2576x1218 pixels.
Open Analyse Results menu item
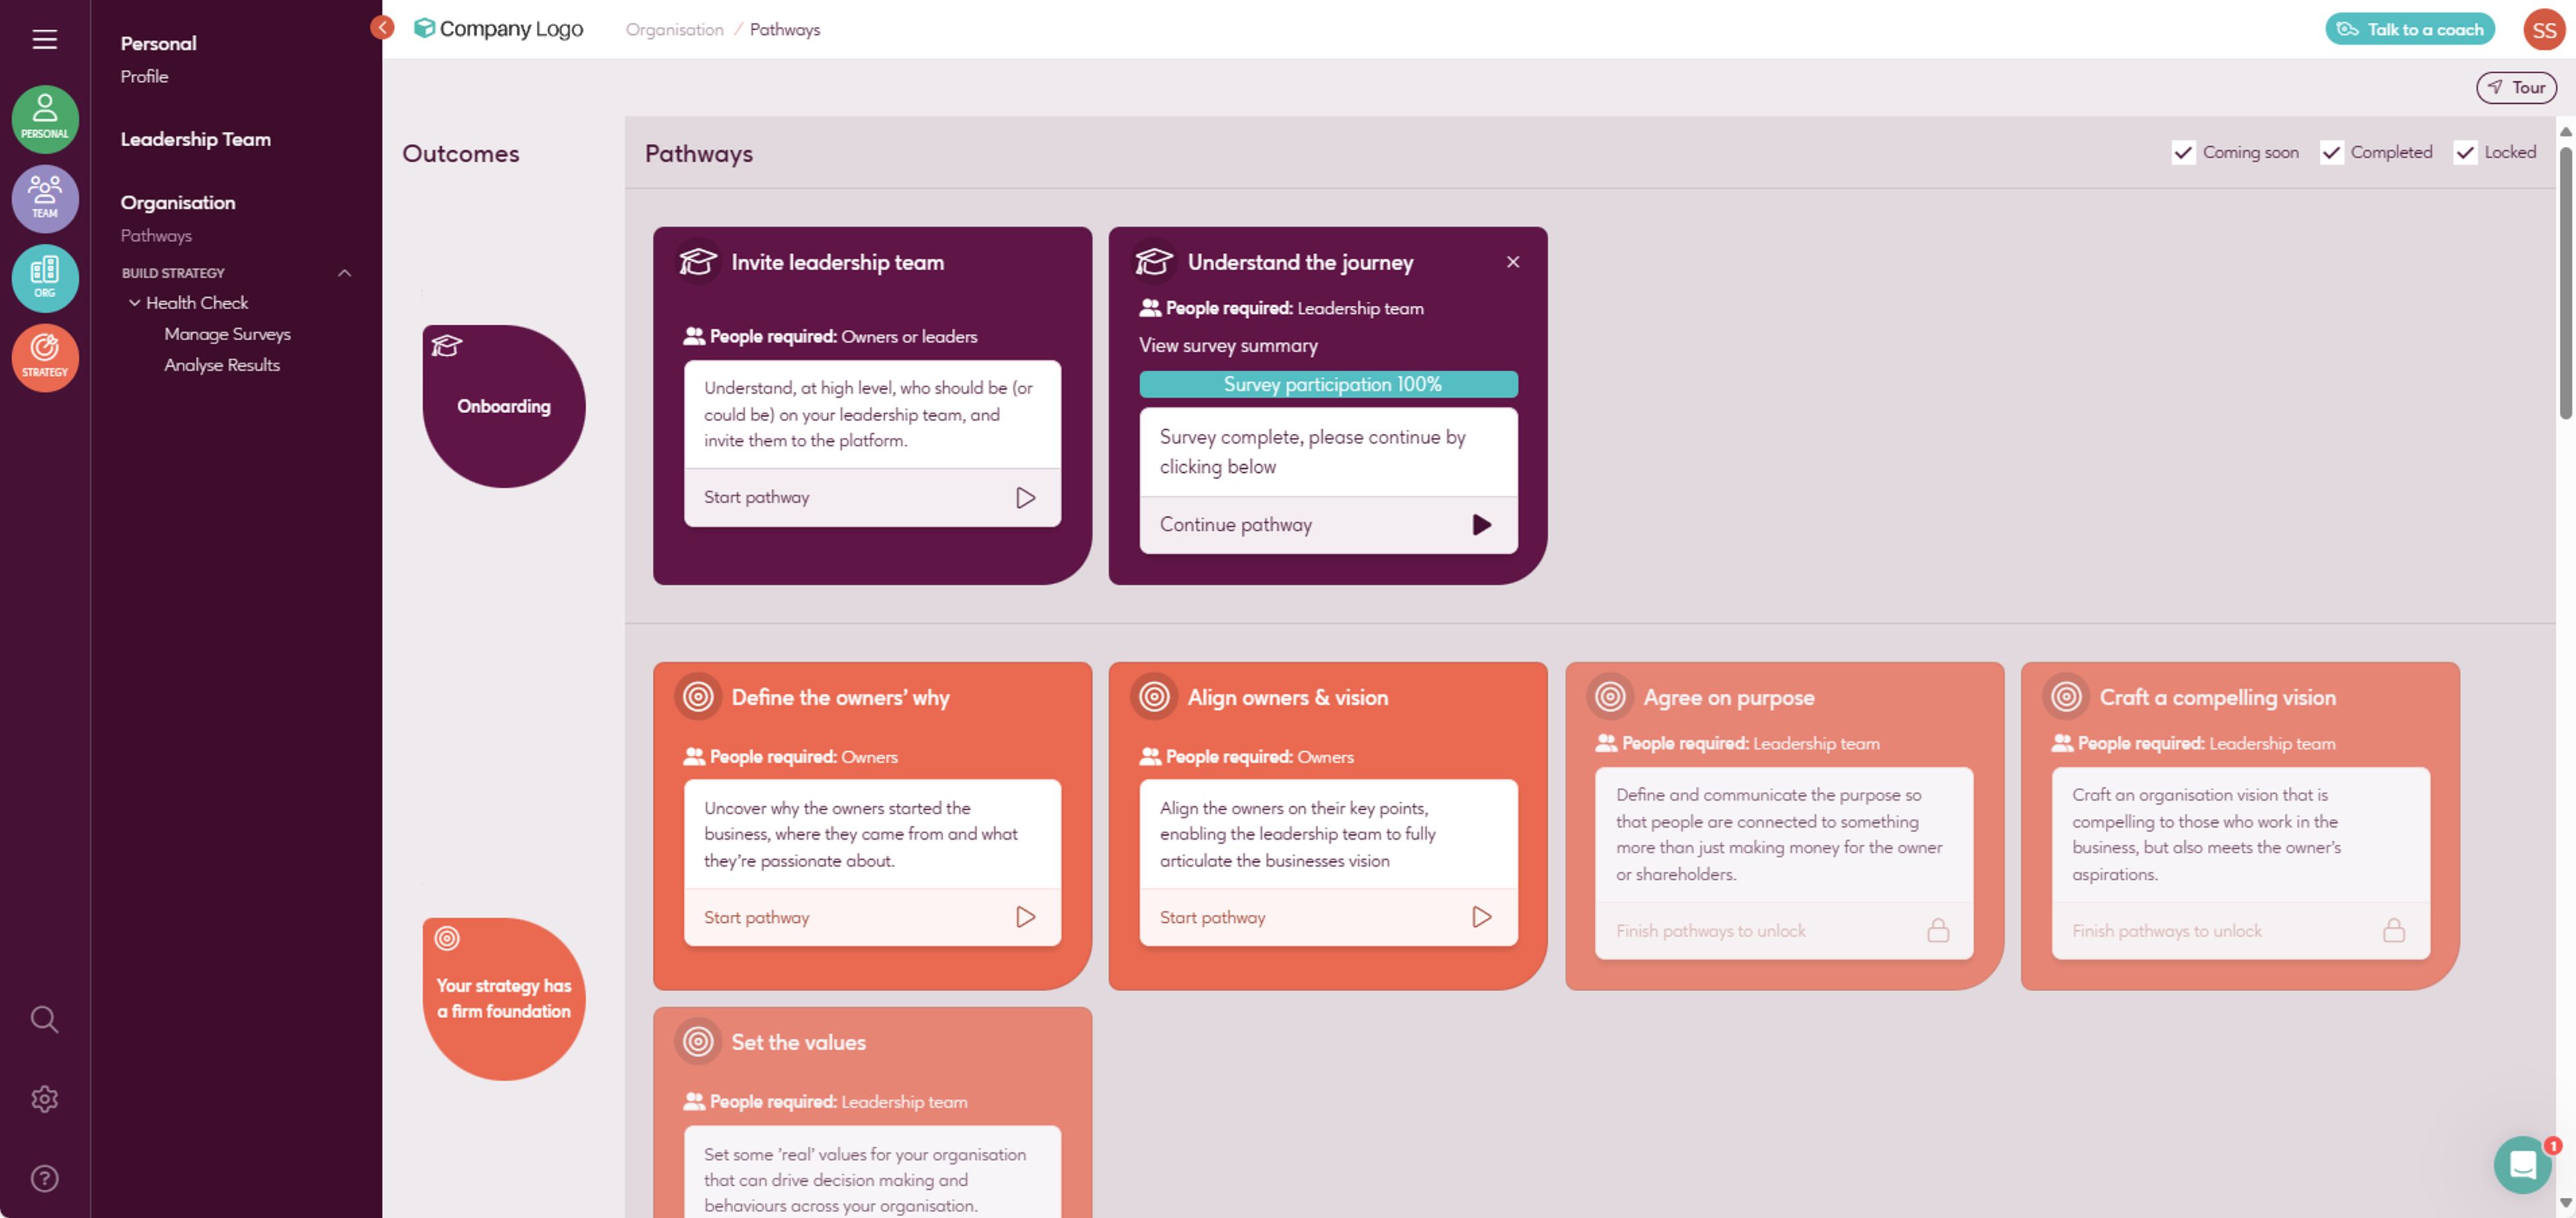(222, 365)
